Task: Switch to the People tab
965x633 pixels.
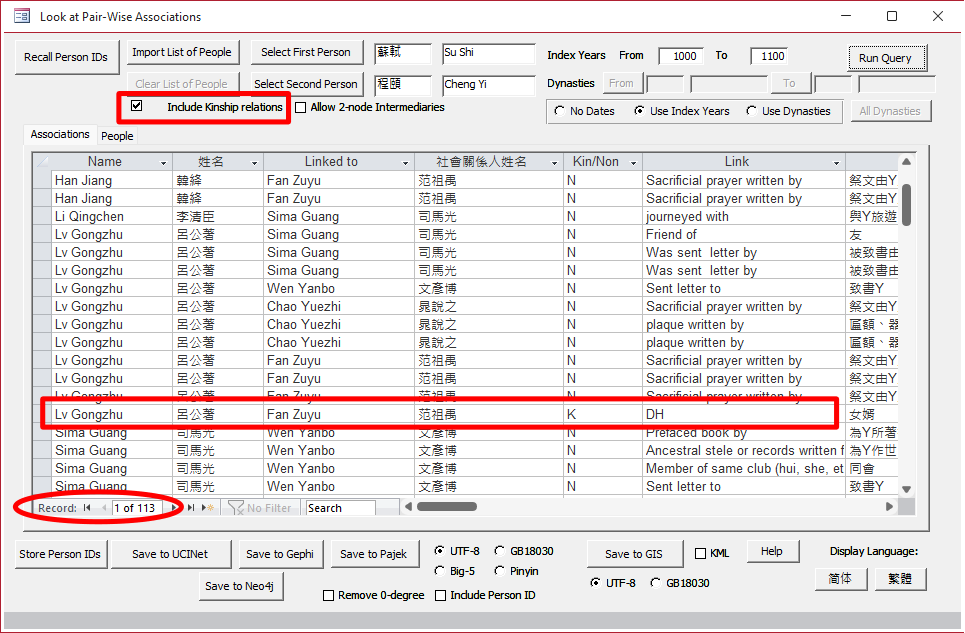Action: pos(117,136)
